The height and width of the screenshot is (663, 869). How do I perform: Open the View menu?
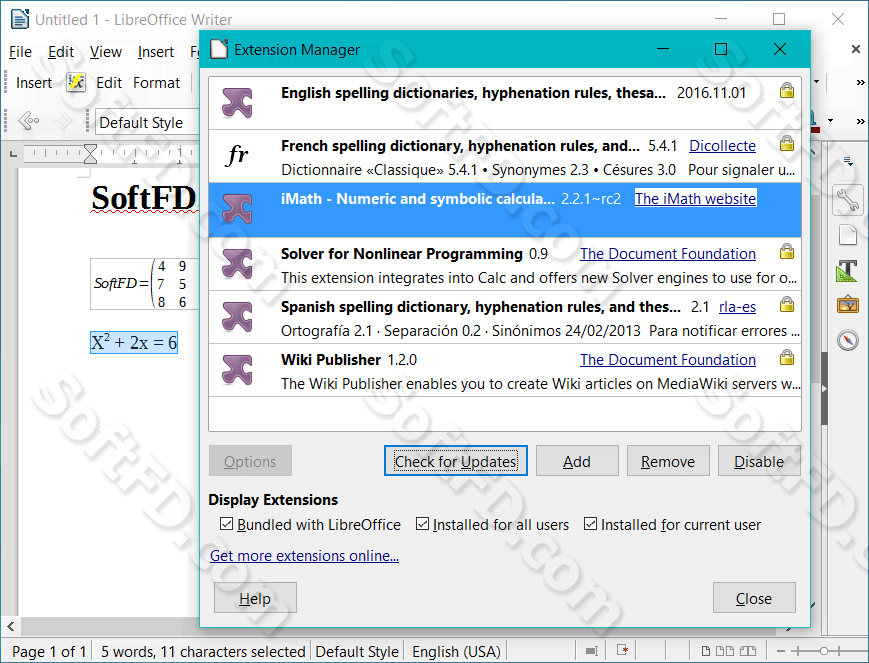coord(105,52)
